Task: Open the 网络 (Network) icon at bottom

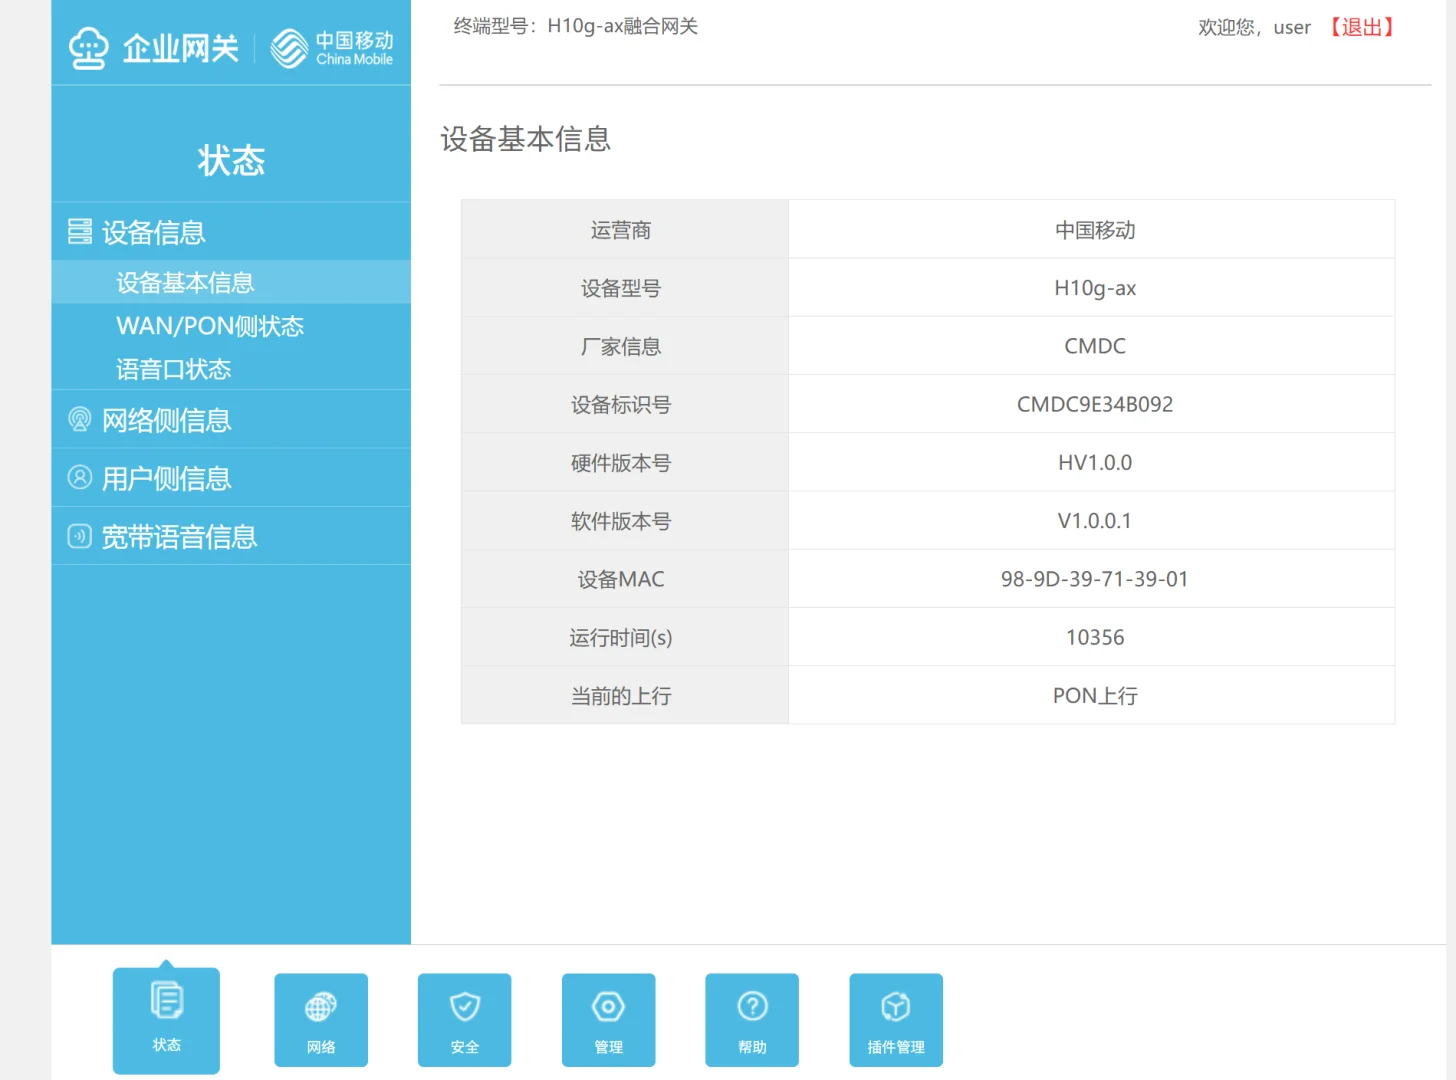Action: (320, 1019)
